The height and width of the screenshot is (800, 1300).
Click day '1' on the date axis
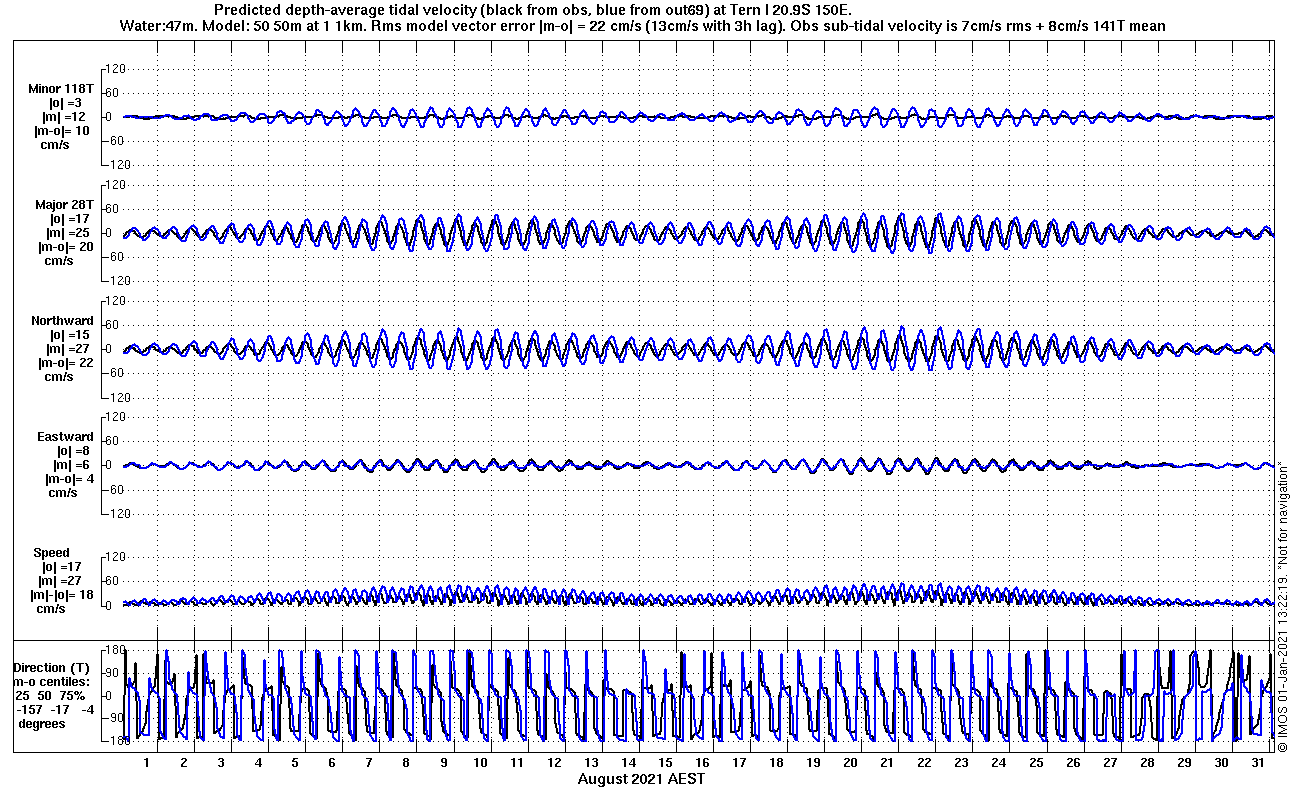(147, 762)
